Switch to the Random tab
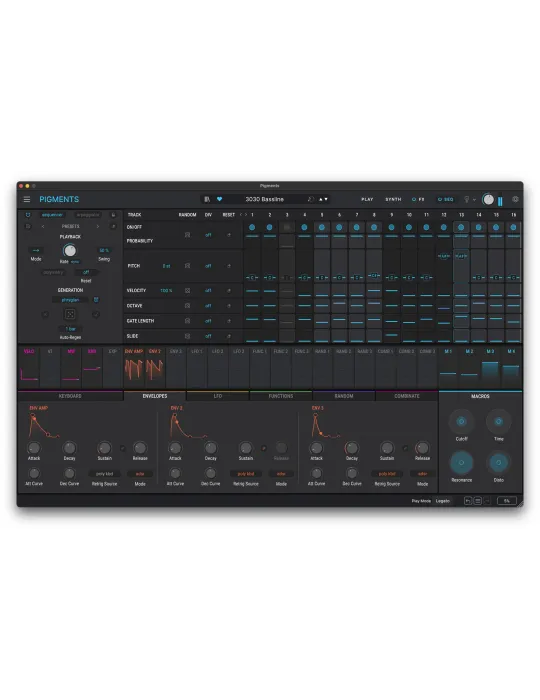Image resolution: width=540 pixels, height=700 pixels. click(344, 396)
